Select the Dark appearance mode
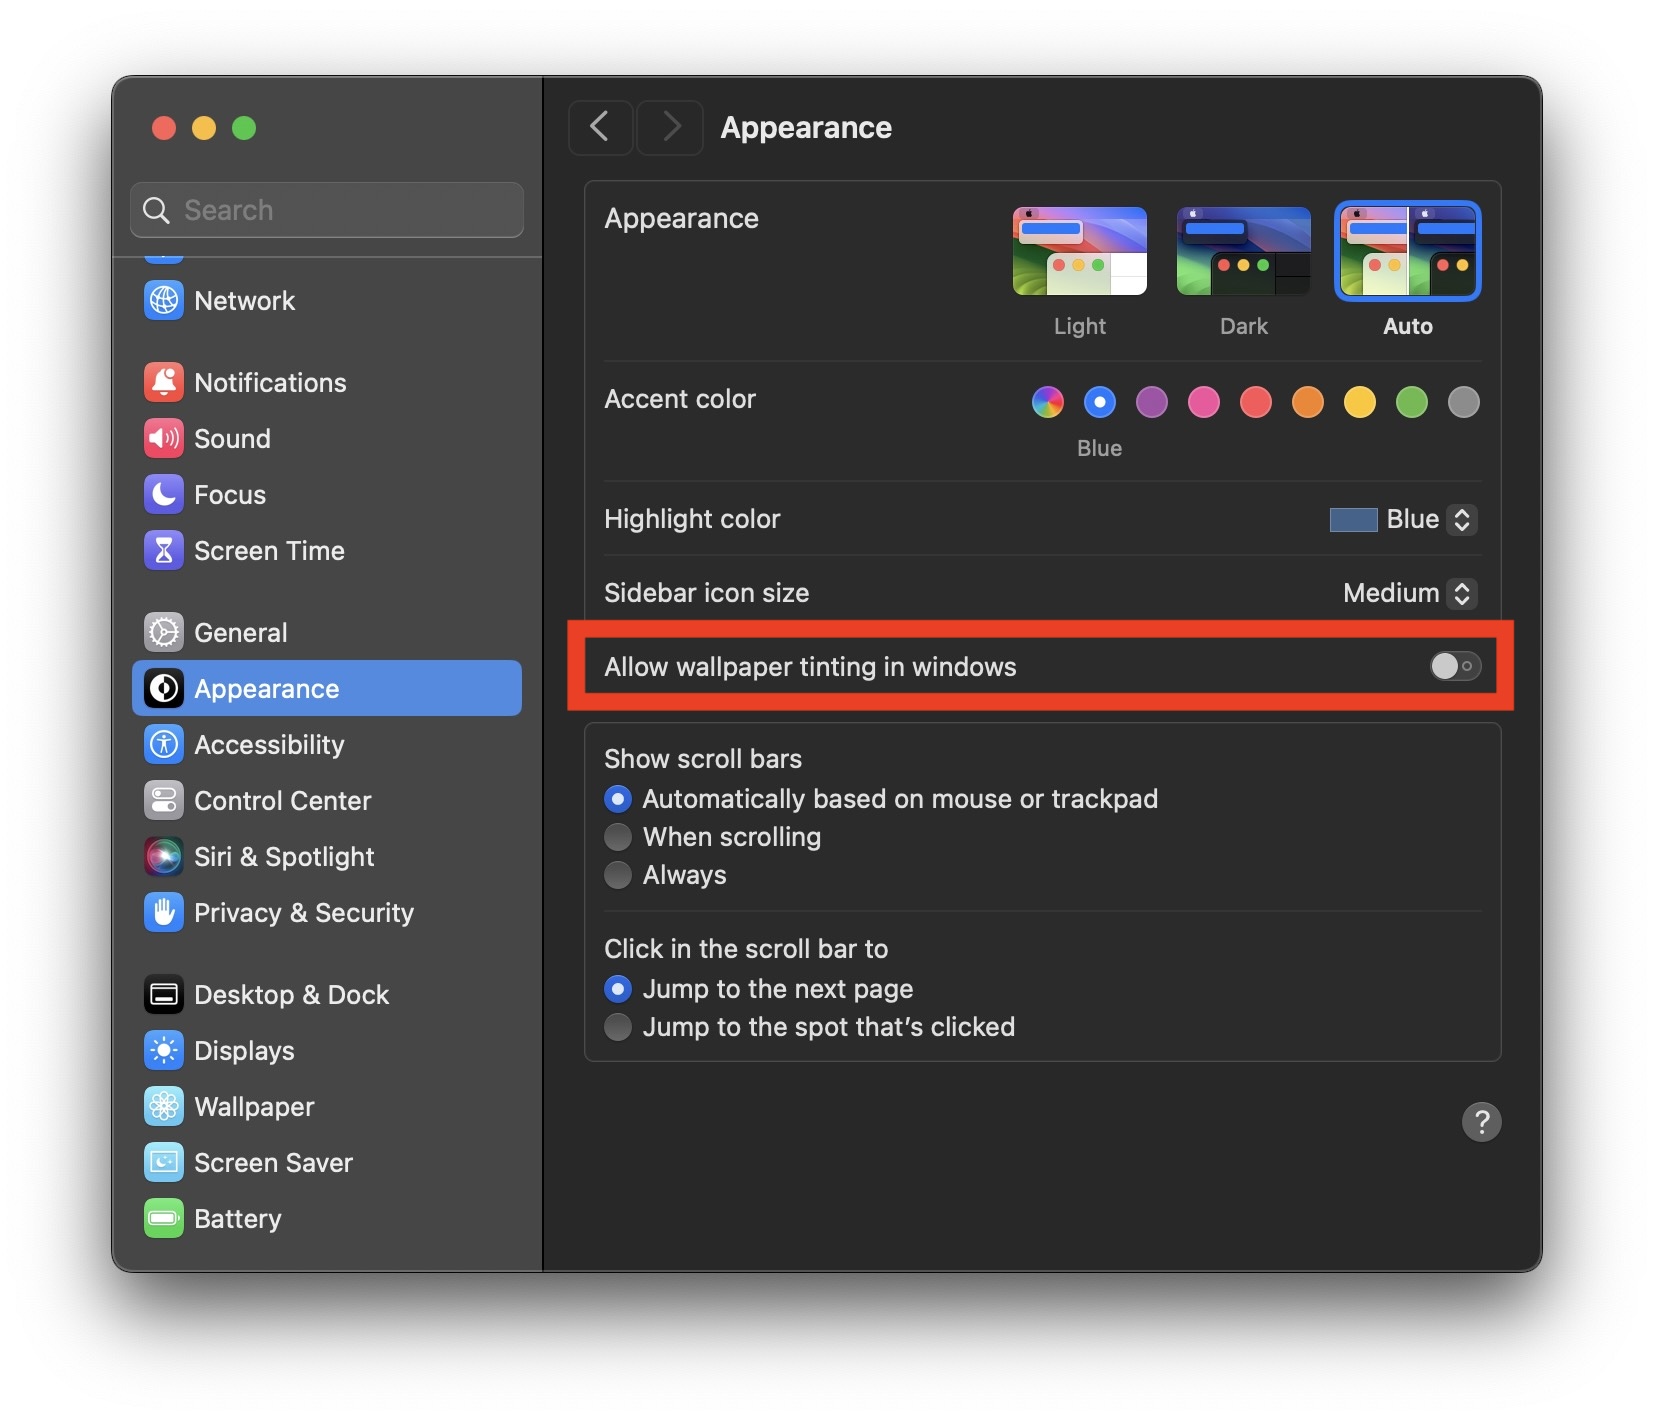This screenshot has height=1420, width=1654. point(1243,251)
